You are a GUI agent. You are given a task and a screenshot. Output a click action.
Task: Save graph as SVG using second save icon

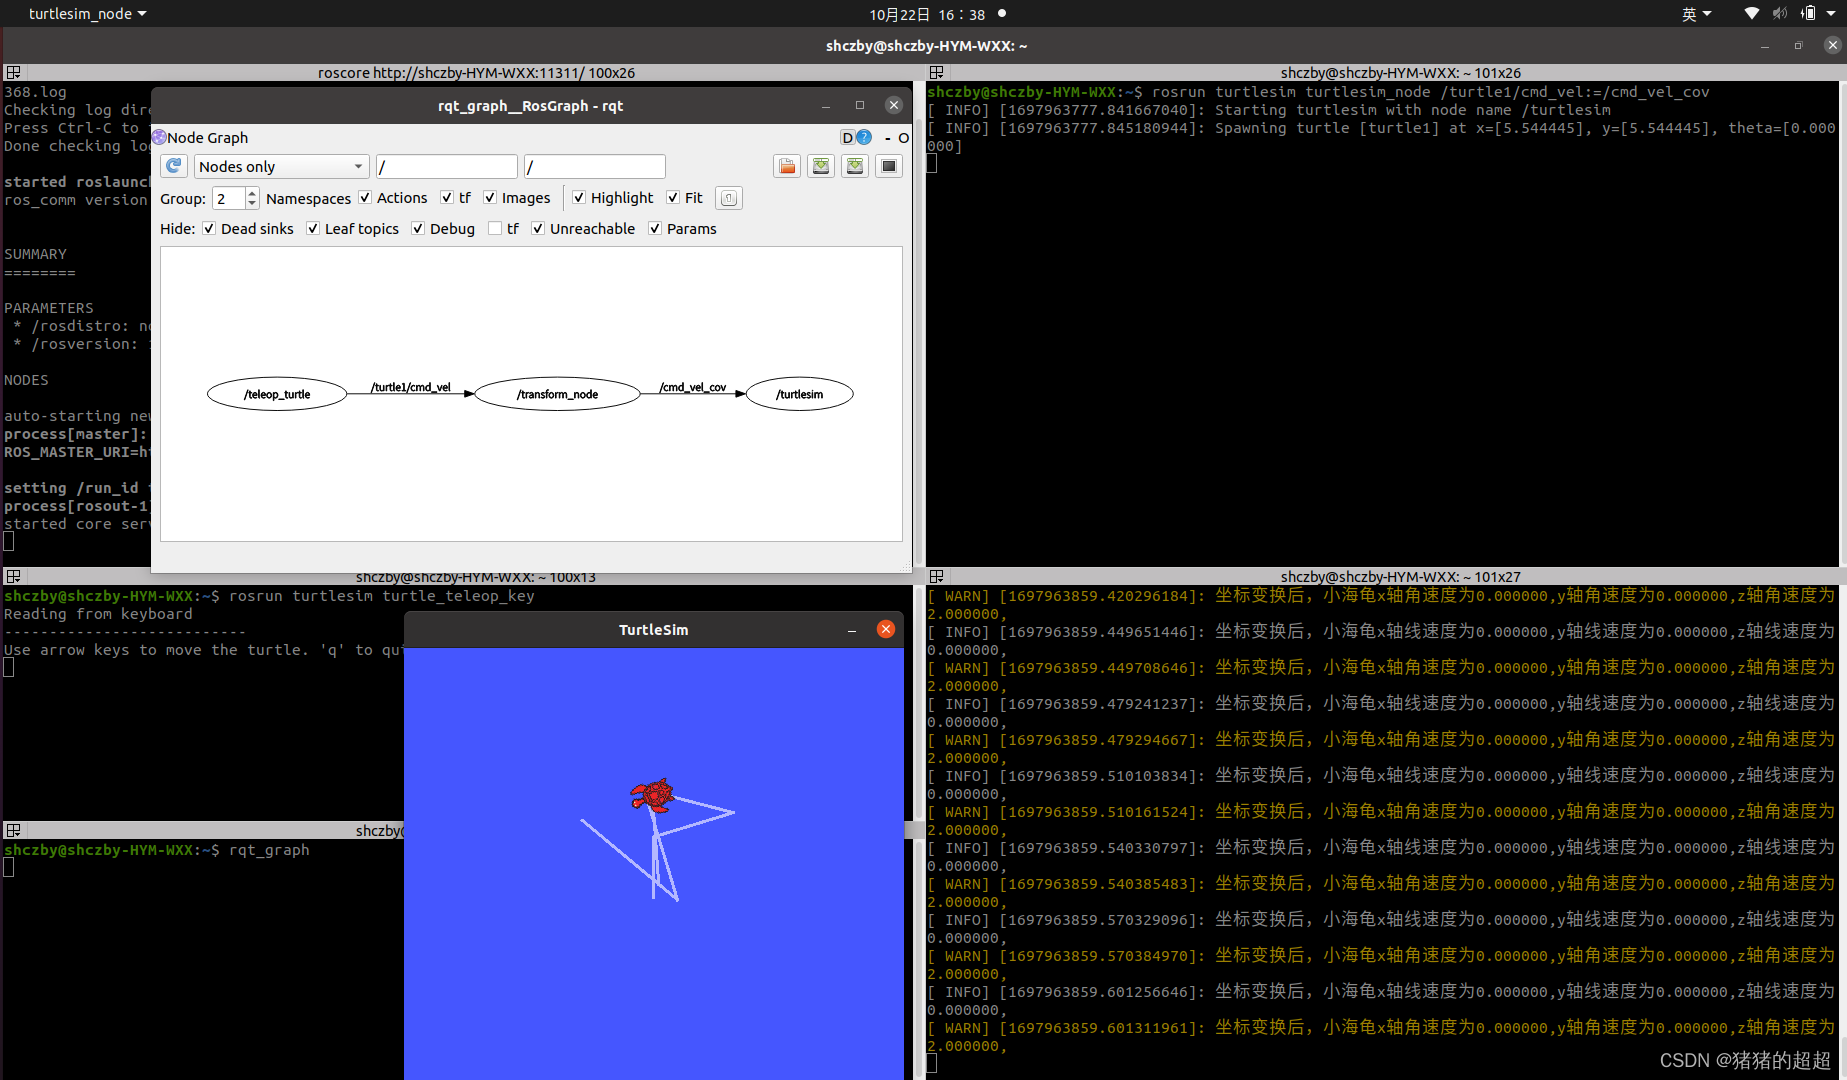tap(855, 166)
